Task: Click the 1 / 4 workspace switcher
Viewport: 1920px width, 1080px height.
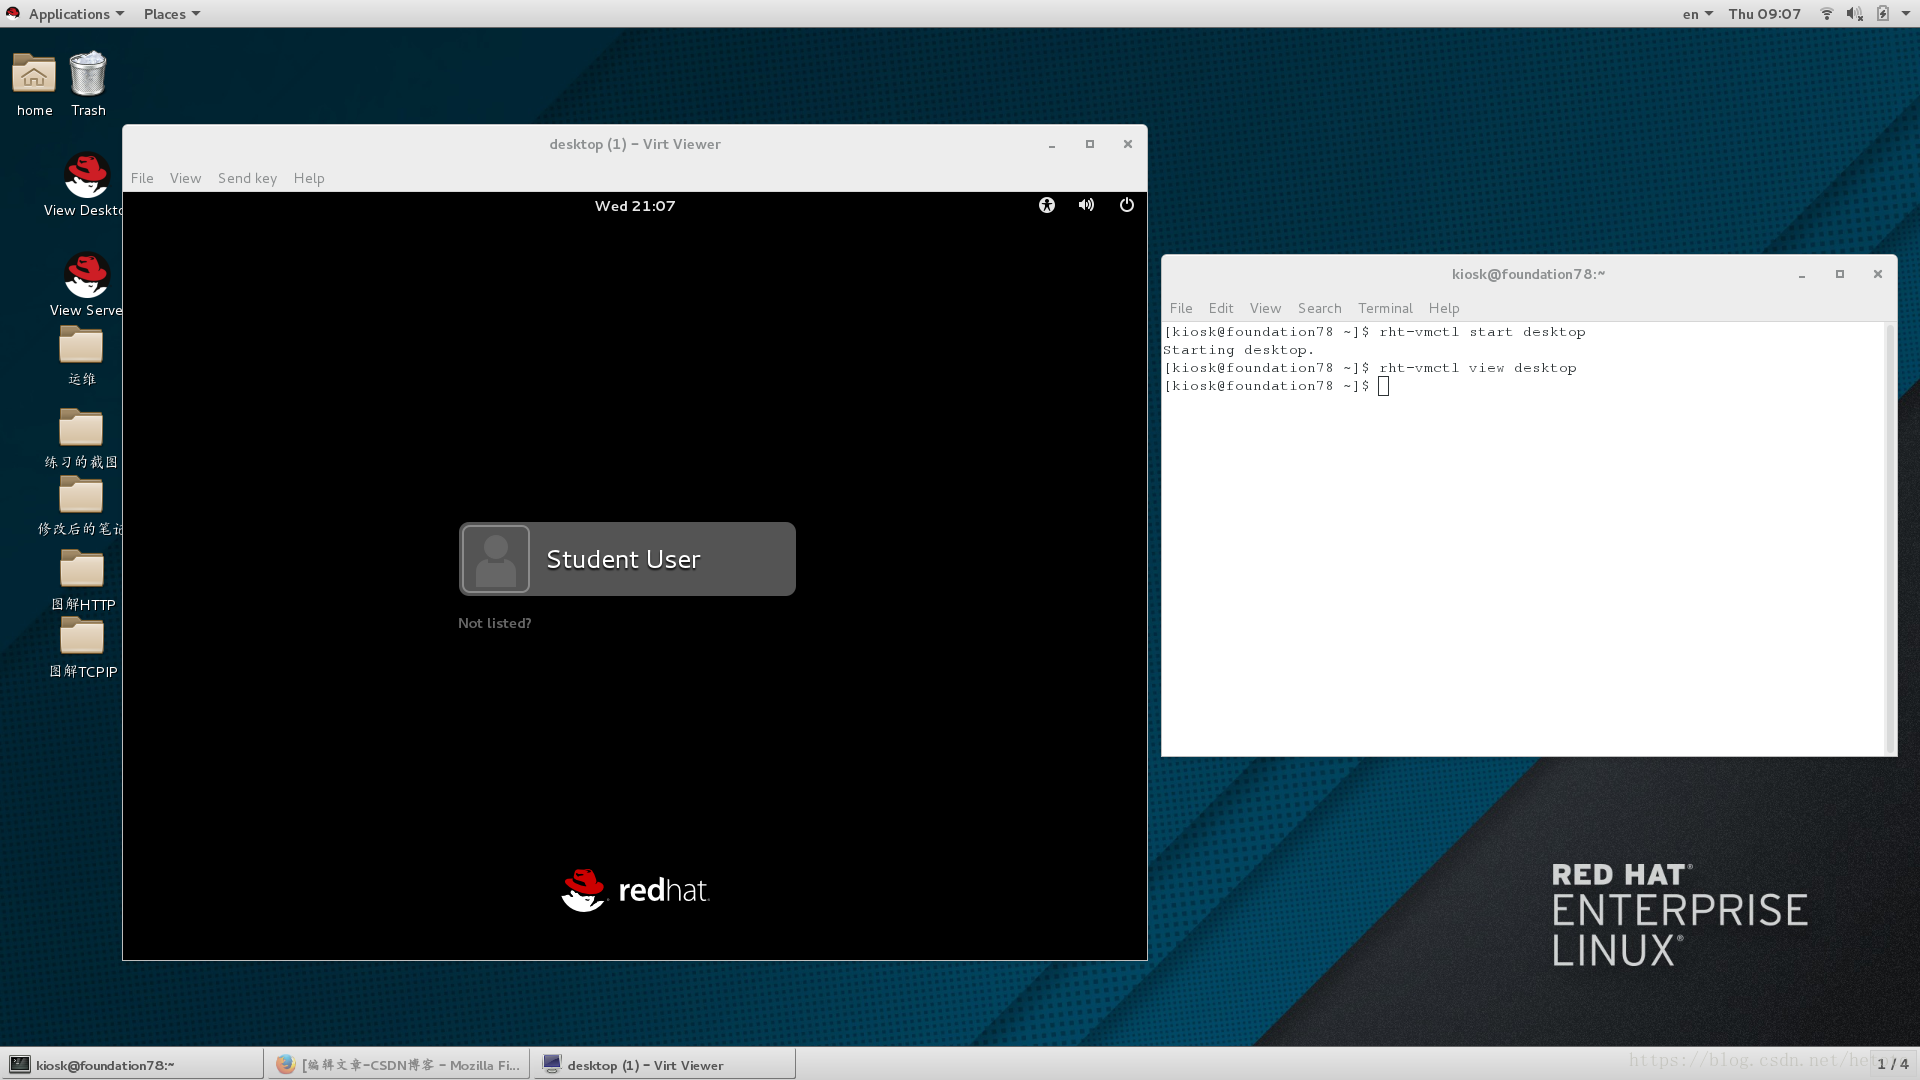Action: (1893, 1064)
